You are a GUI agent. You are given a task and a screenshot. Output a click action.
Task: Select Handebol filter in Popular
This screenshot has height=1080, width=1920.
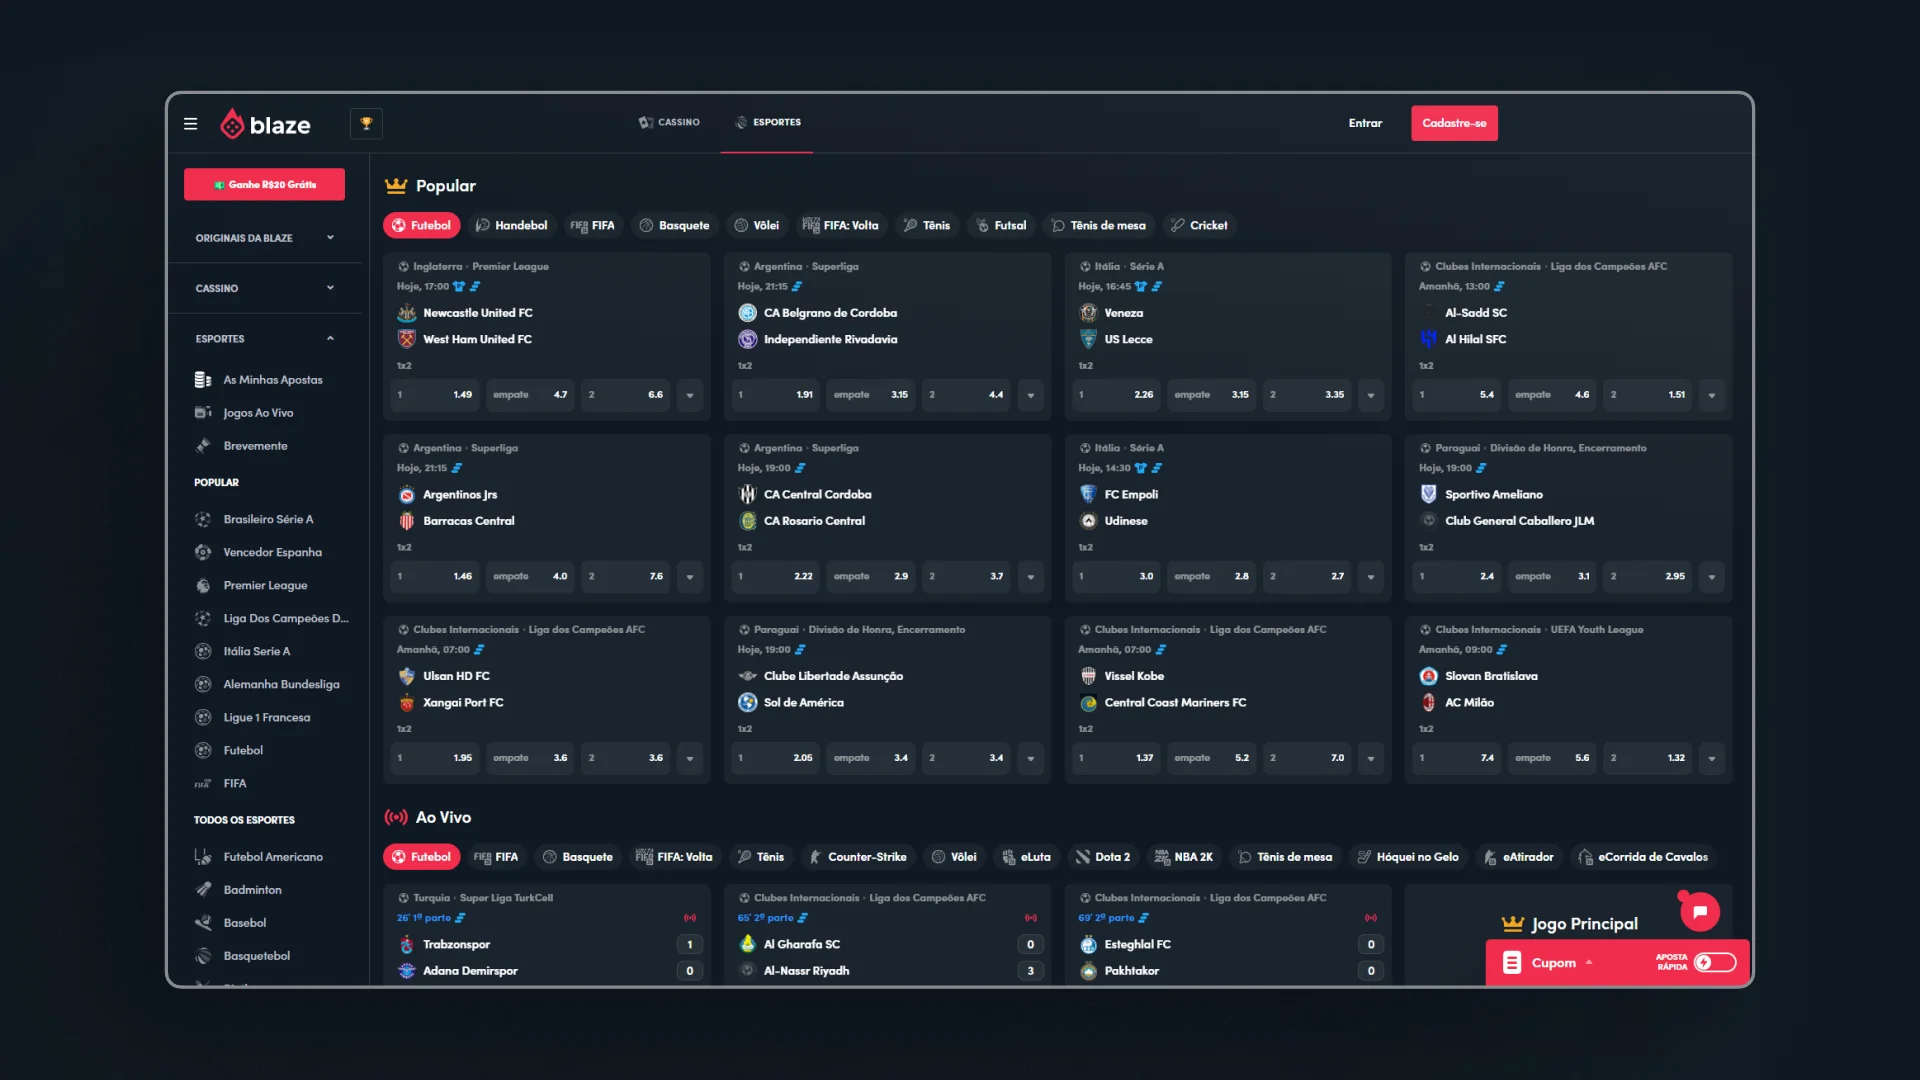(511, 225)
